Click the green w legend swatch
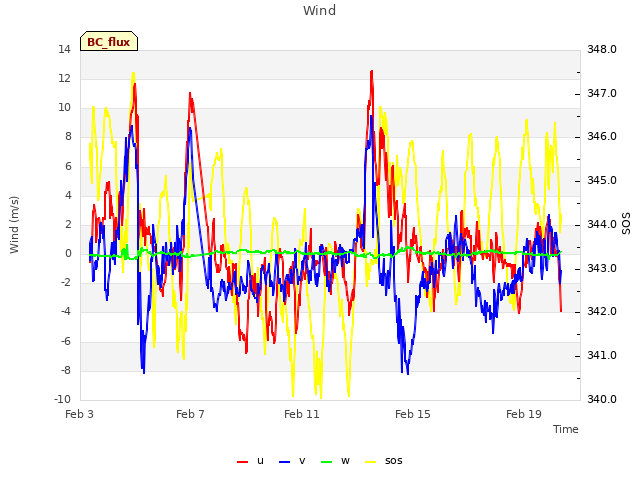640x480 pixels. tap(327, 462)
